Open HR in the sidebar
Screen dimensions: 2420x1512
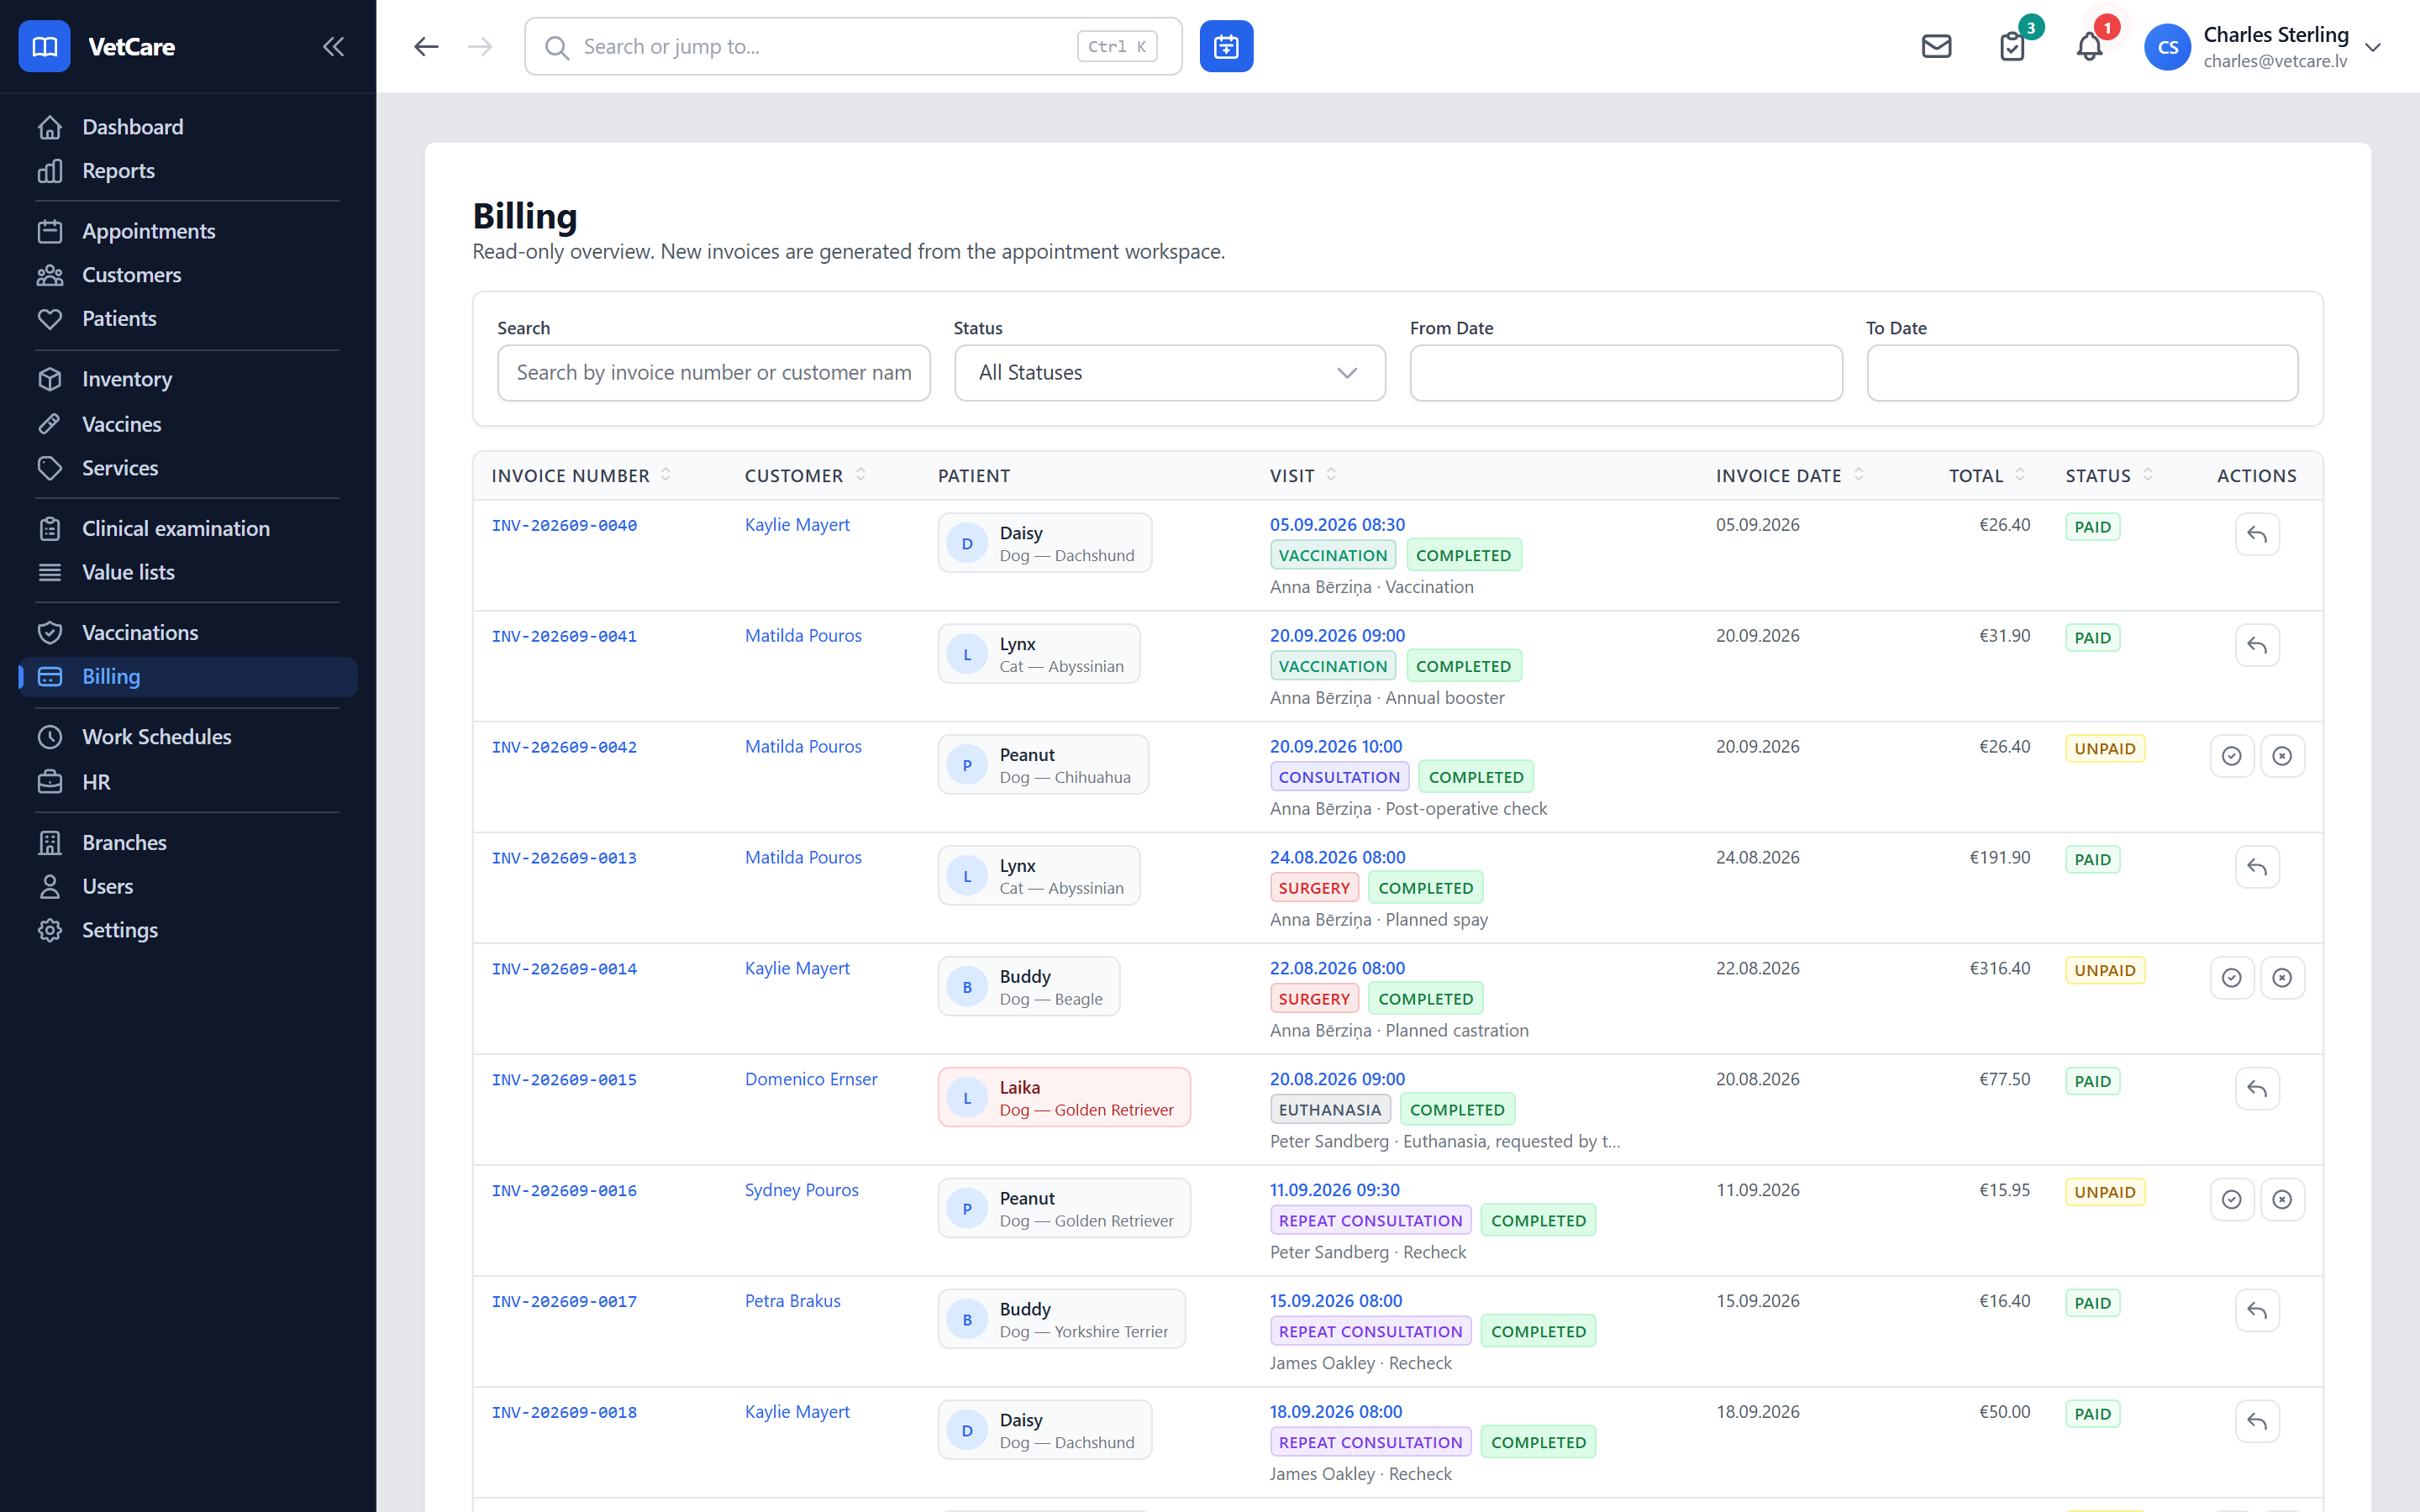[x=188, y=782]
